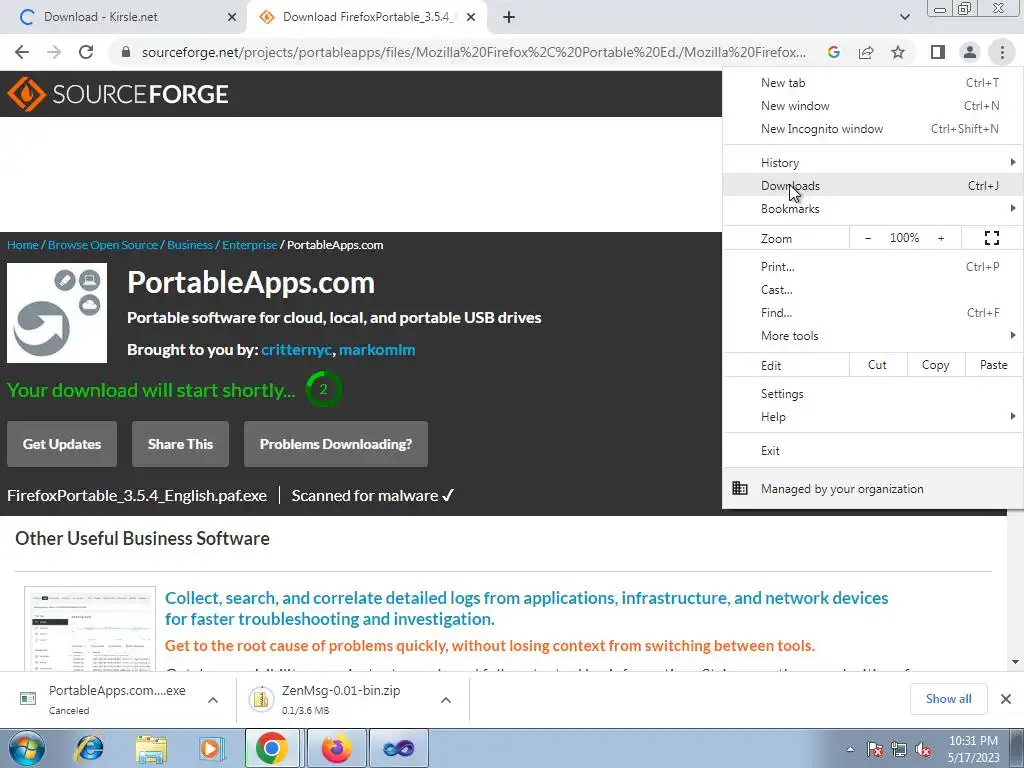
Task: Open Downloads from the Chrome menu
Action: (873, 186)
